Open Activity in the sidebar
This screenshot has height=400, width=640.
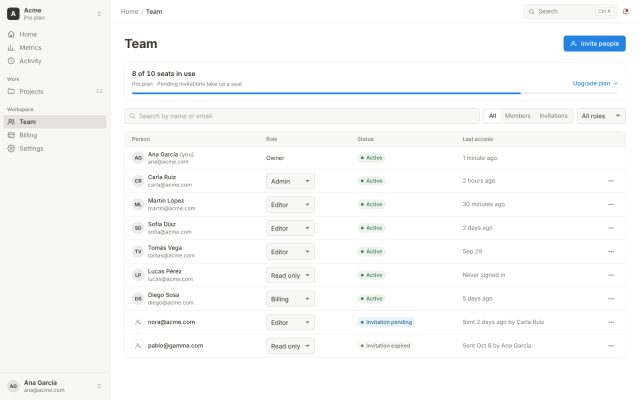[x=55, y=61]
